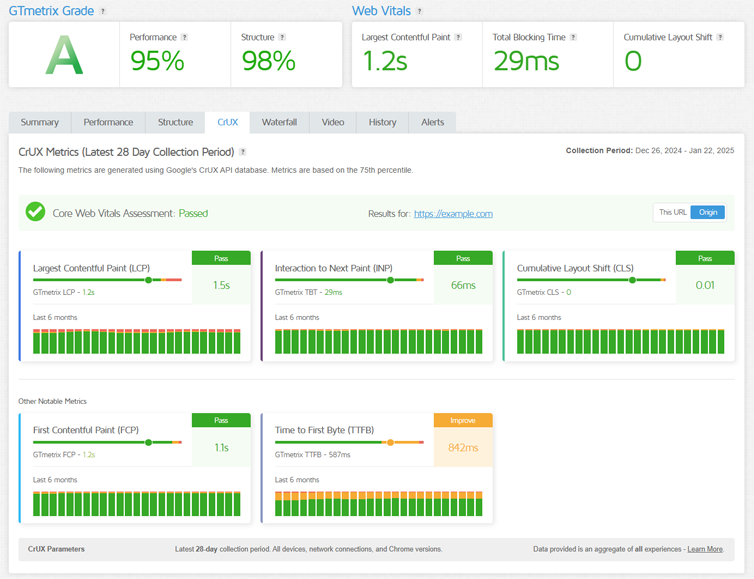Click help icon next to CrUX Metrics title
Image resolution: width=754 pixels, height=579 pixels.
click(x=243, y=152)
